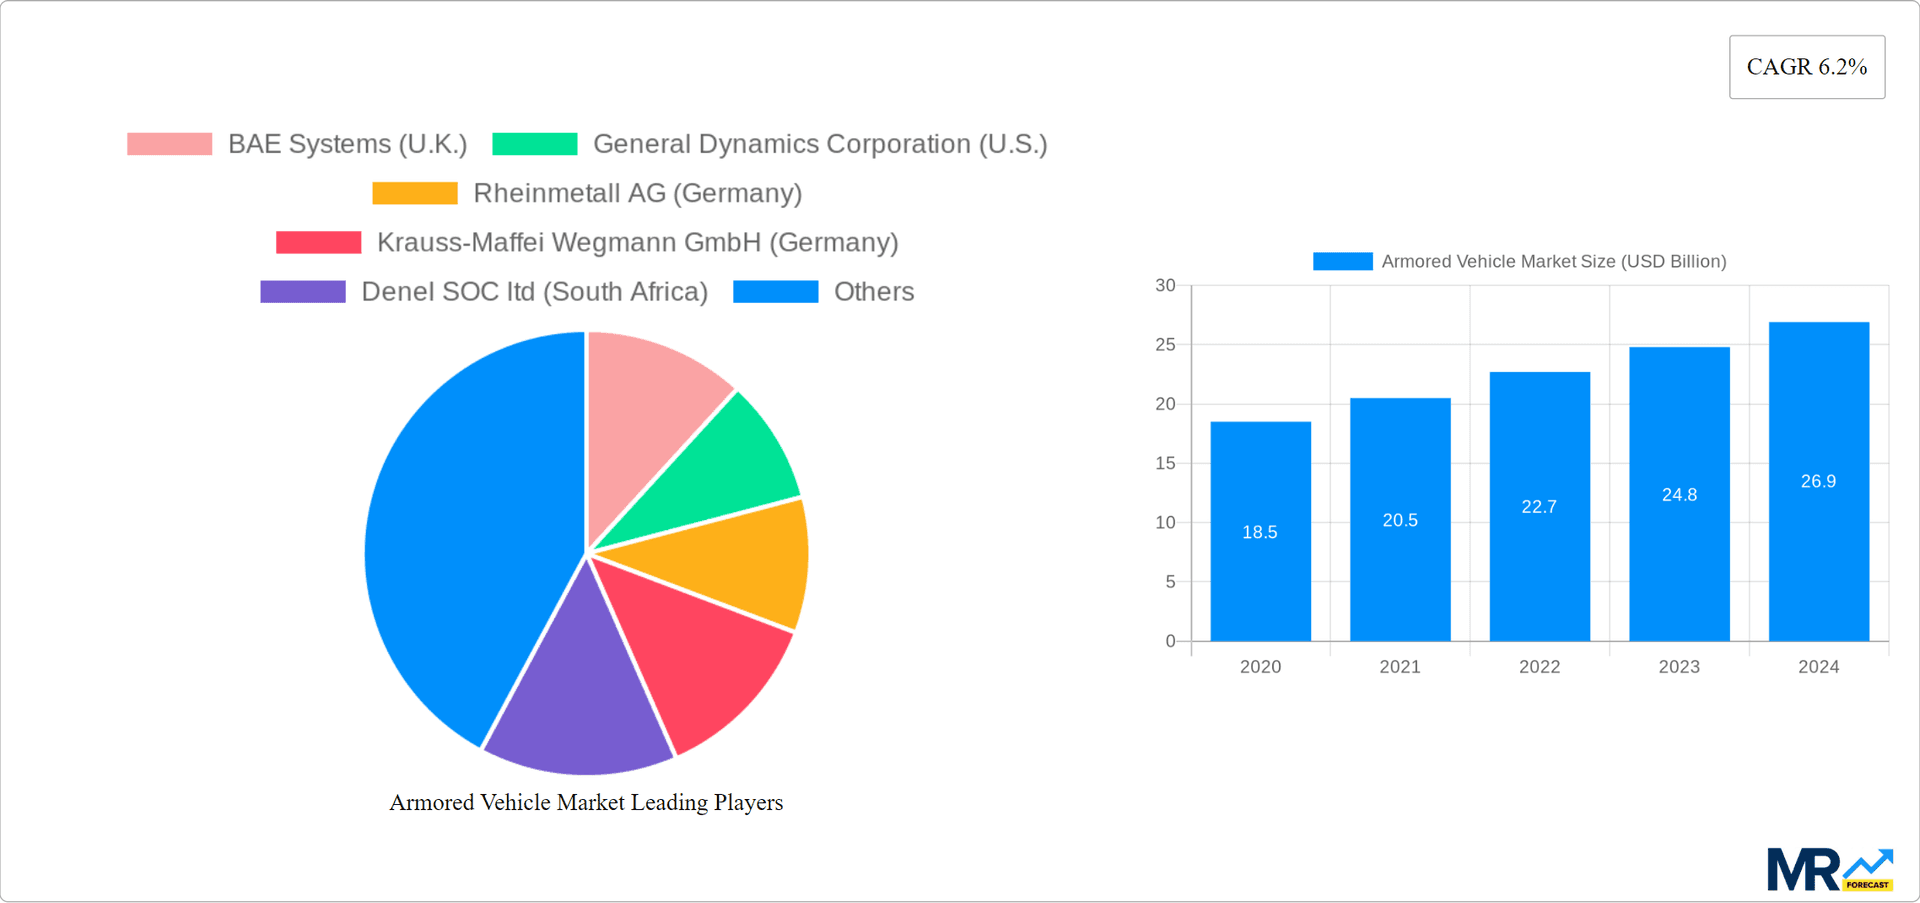Click the MR Forecast logo
The width and height of the screenshot is (1920, 903).
[x=1830, y=869]
